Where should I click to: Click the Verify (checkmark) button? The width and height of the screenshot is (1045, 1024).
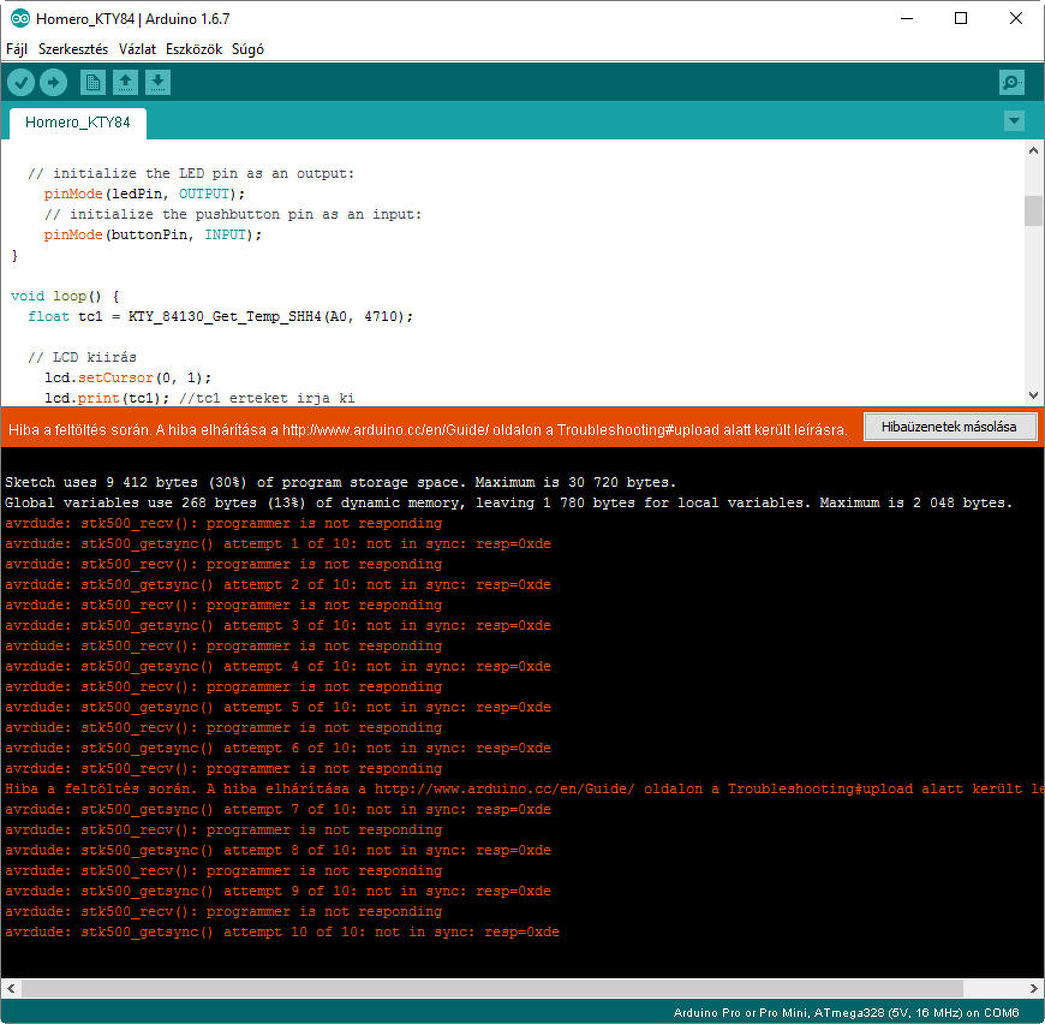21,83
